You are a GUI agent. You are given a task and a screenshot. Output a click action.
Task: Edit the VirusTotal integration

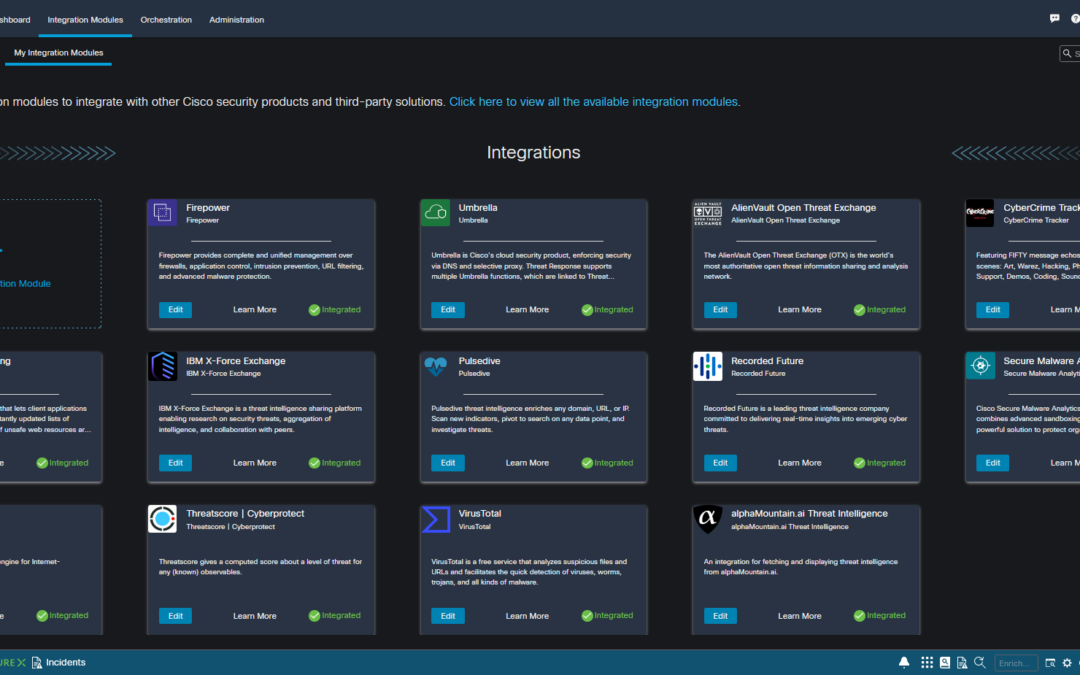click(x=448, y=616)
